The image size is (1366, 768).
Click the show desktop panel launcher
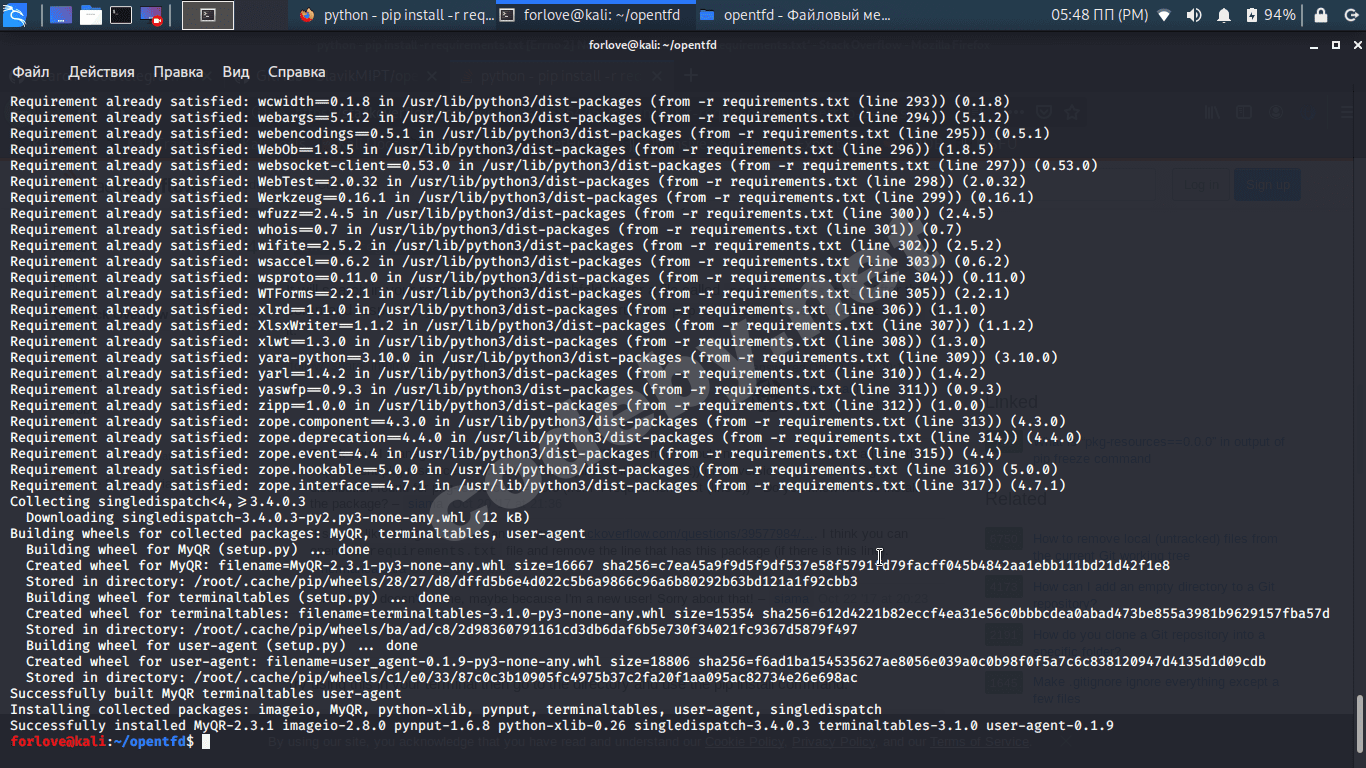[x=60, y=15]
